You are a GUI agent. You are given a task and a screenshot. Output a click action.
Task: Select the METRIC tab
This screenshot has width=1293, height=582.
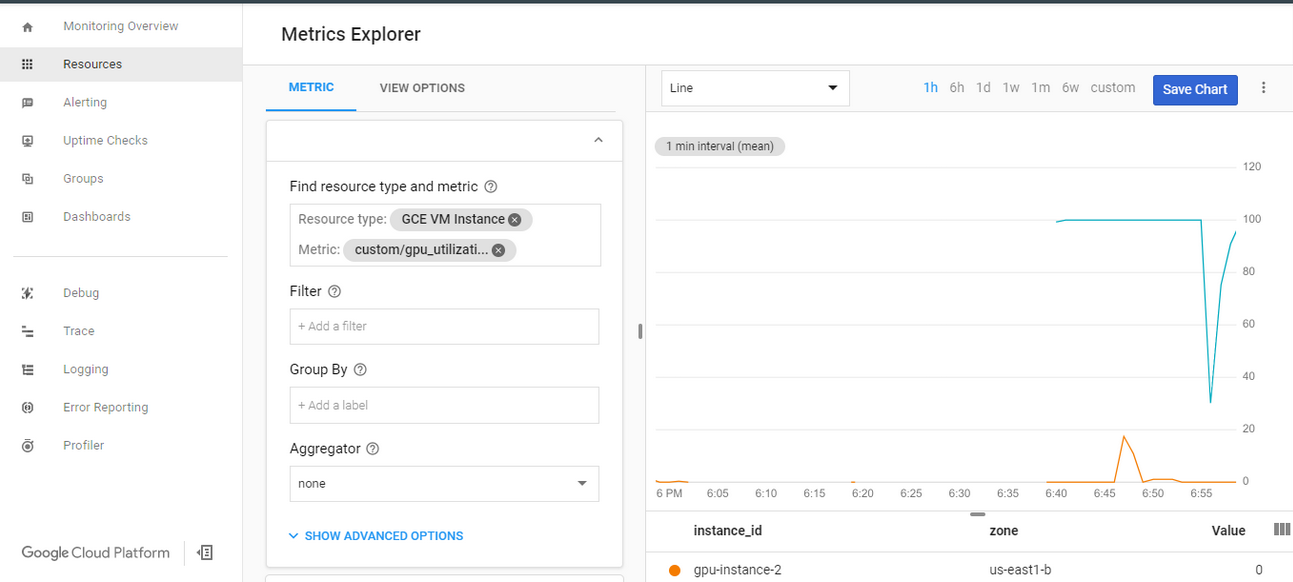pyautogui.click(x=310, y=87)
